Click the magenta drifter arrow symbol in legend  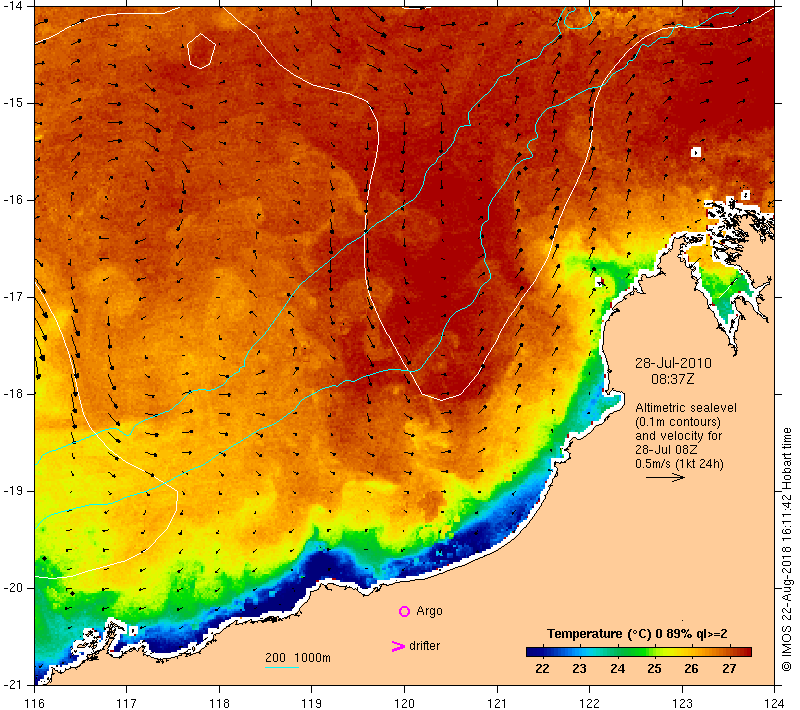[x=397, y=646]
